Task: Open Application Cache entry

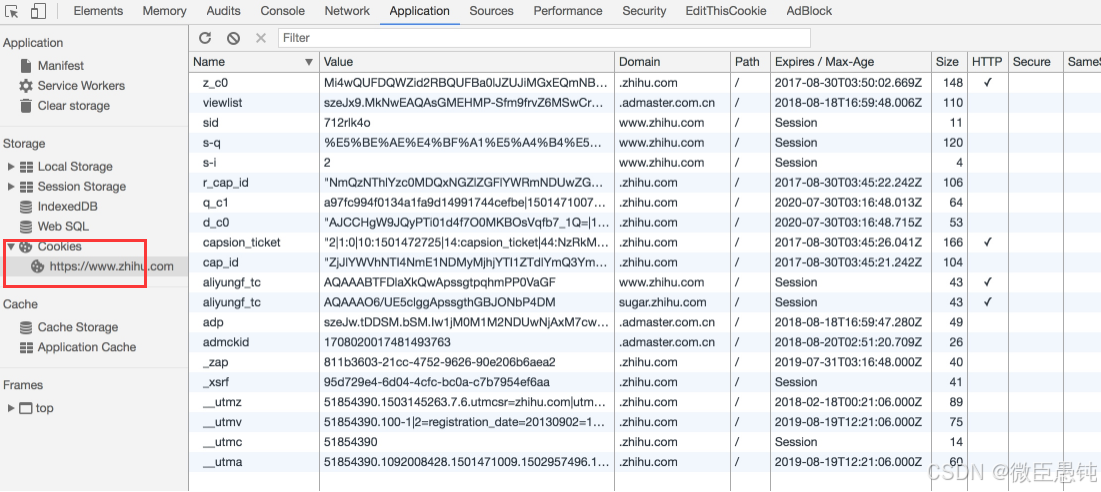Action: 86,347
